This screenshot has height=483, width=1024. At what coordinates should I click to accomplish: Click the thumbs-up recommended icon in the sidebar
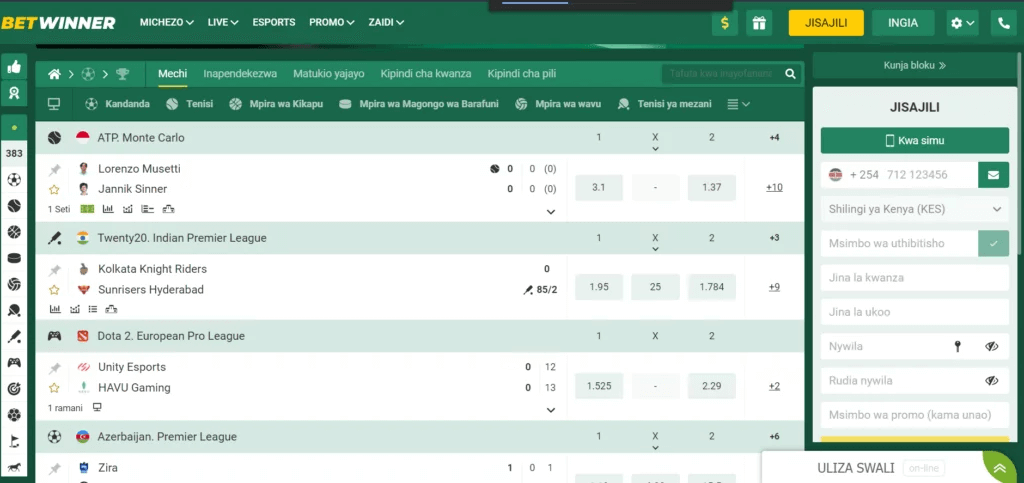click(x=14, y=66)
